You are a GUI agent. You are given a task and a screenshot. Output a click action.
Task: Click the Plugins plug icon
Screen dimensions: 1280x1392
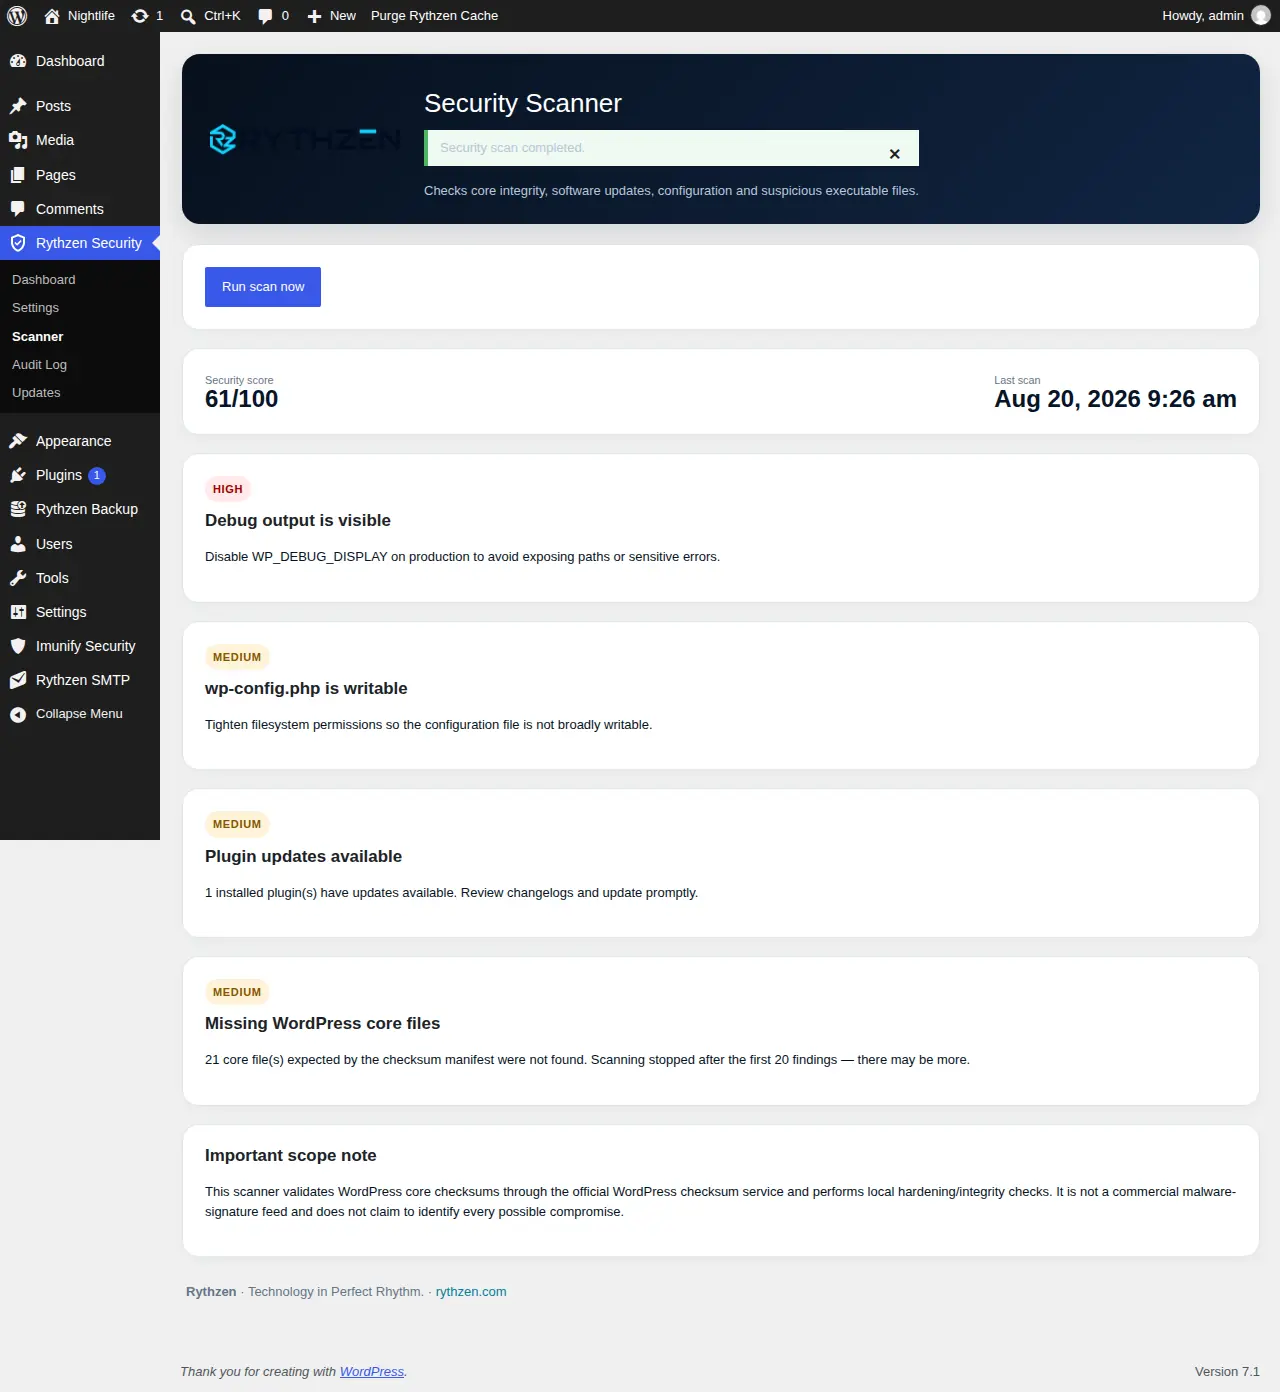point(18,475)
